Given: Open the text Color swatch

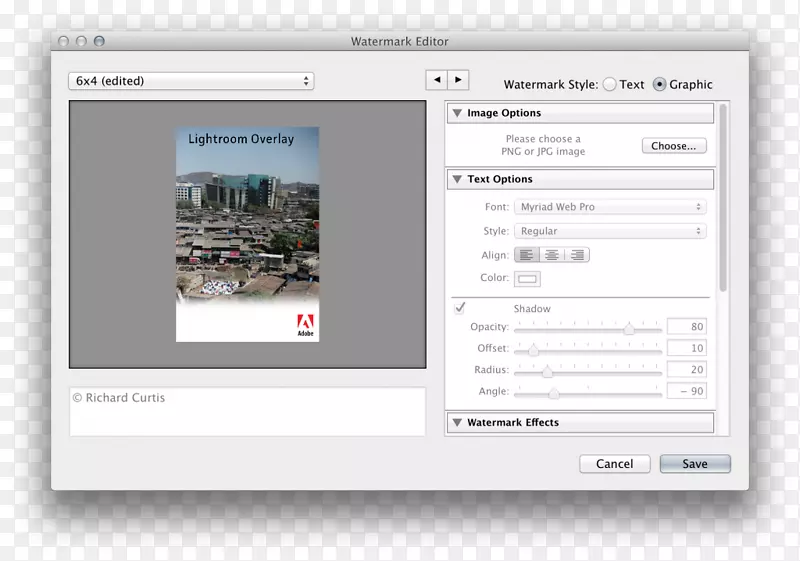Looking at the screenshot, I should [527, 279].
